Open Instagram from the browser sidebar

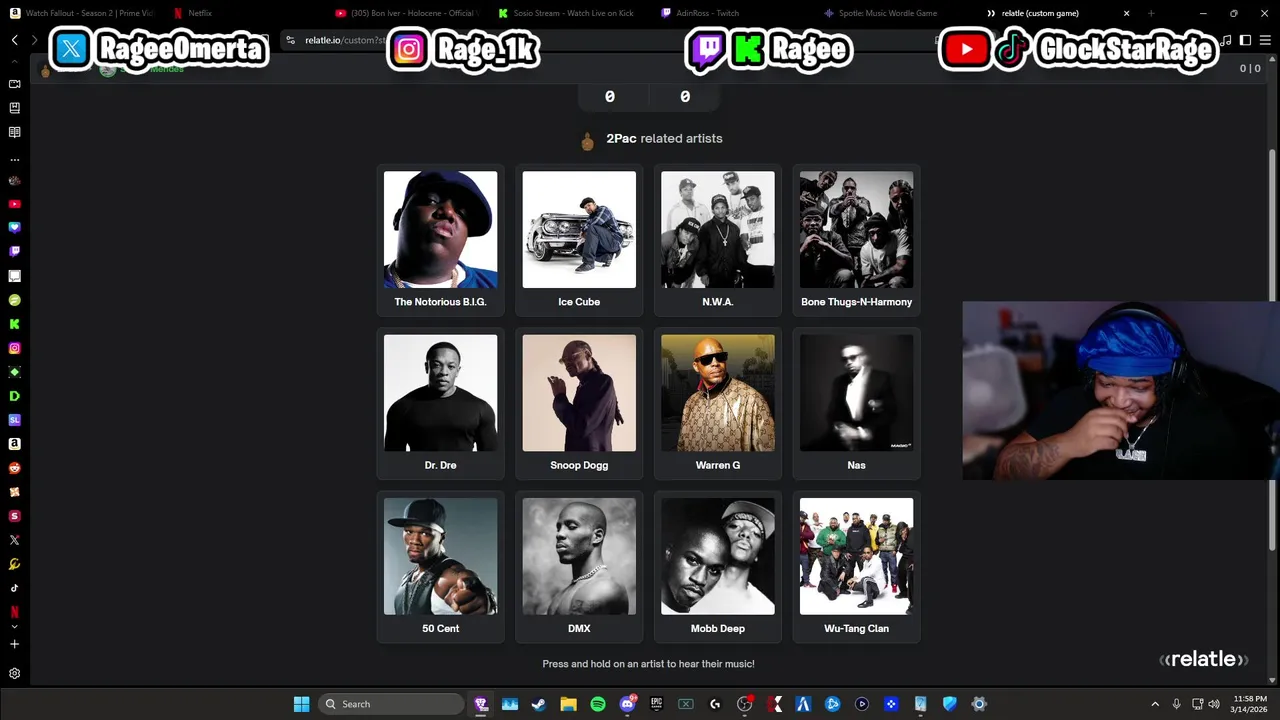(14, 348)
